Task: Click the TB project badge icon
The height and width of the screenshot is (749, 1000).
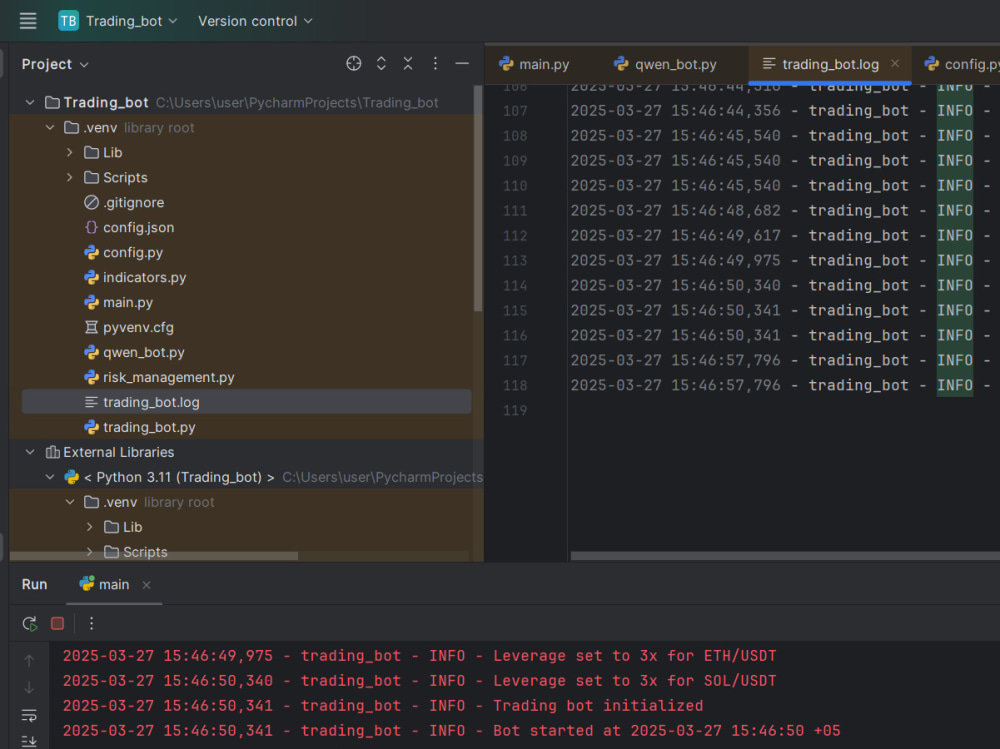Action: pyautogui.click(x=68, y=21)
